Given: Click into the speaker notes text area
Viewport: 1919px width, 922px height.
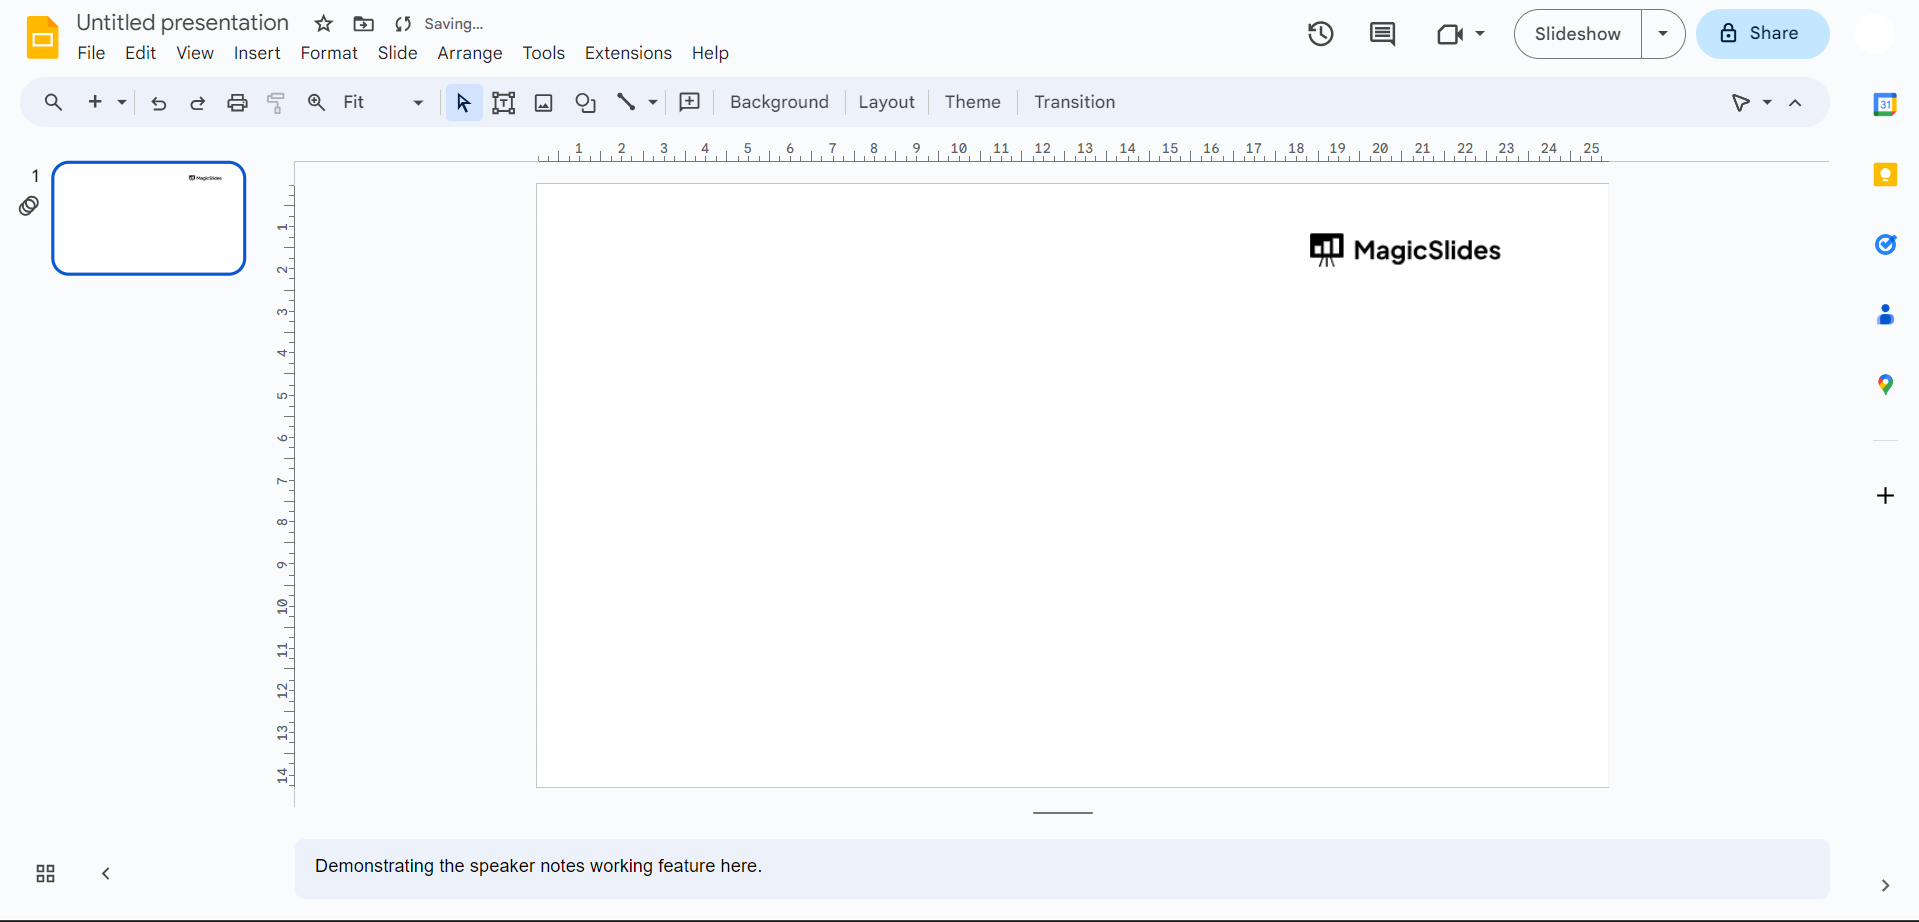Looking at the screenshot, I should [x=1062, y=868].
